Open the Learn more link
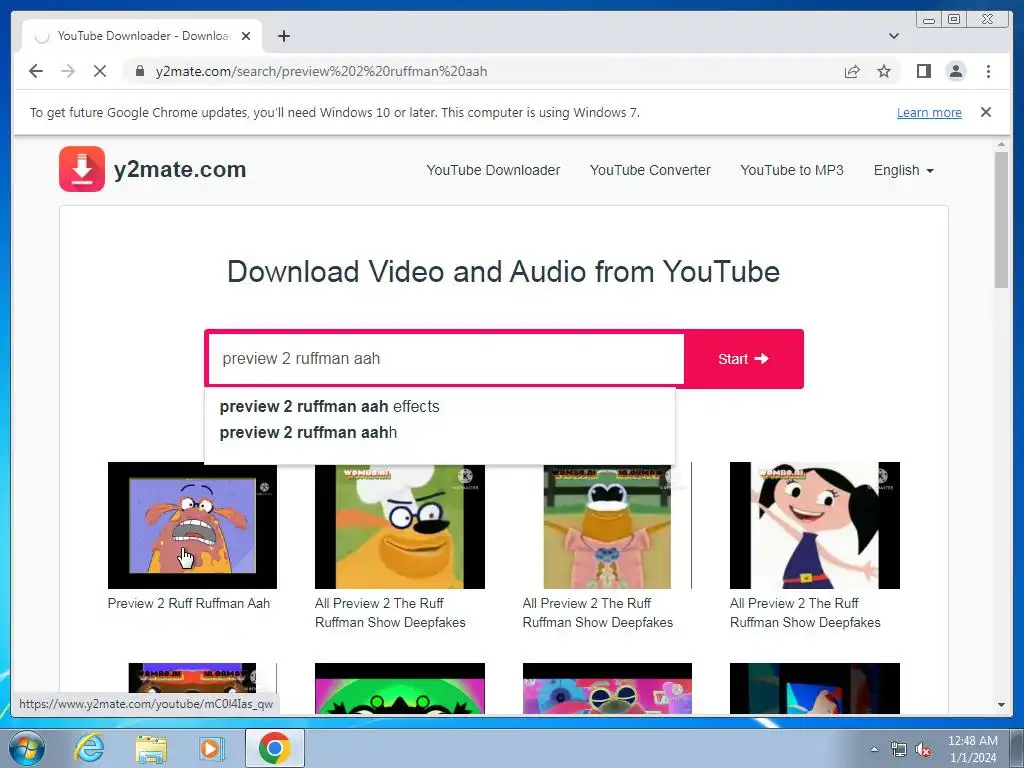 (929, 112)
